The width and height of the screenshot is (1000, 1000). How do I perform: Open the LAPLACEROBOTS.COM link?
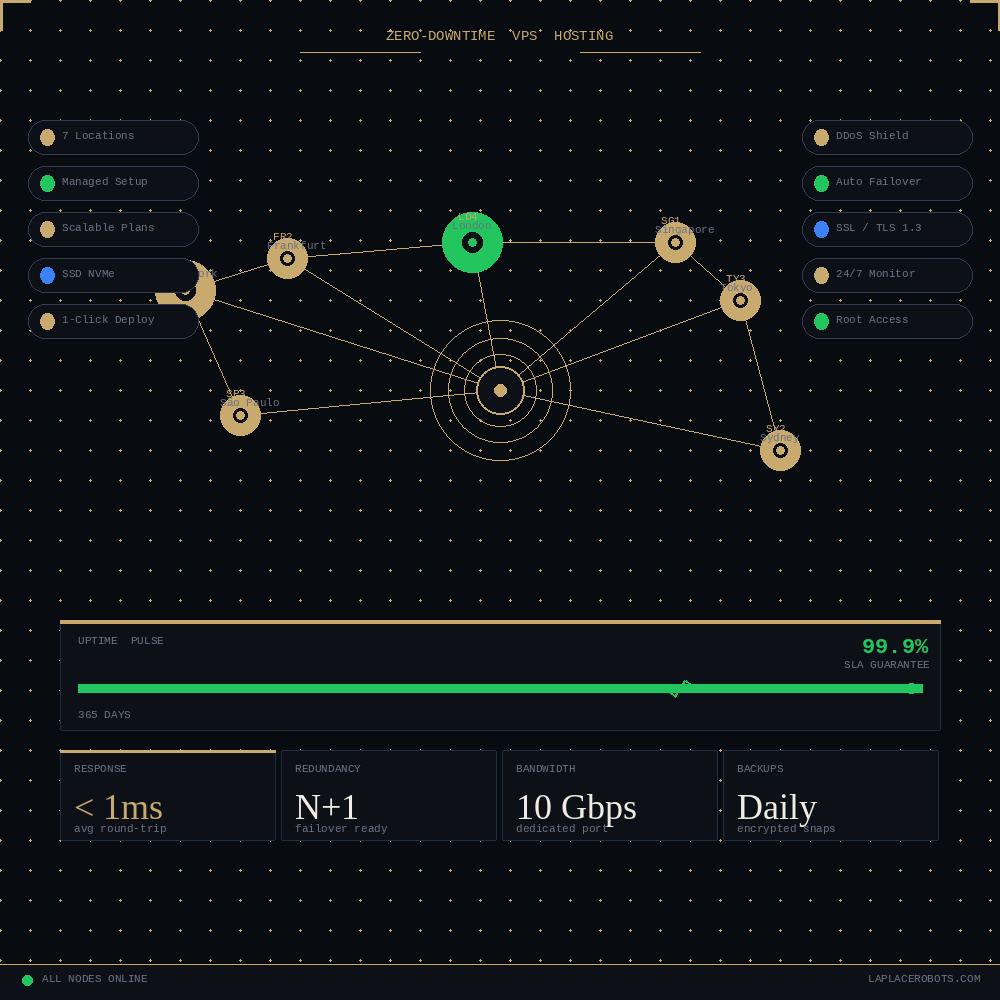[x=924, y=979]
